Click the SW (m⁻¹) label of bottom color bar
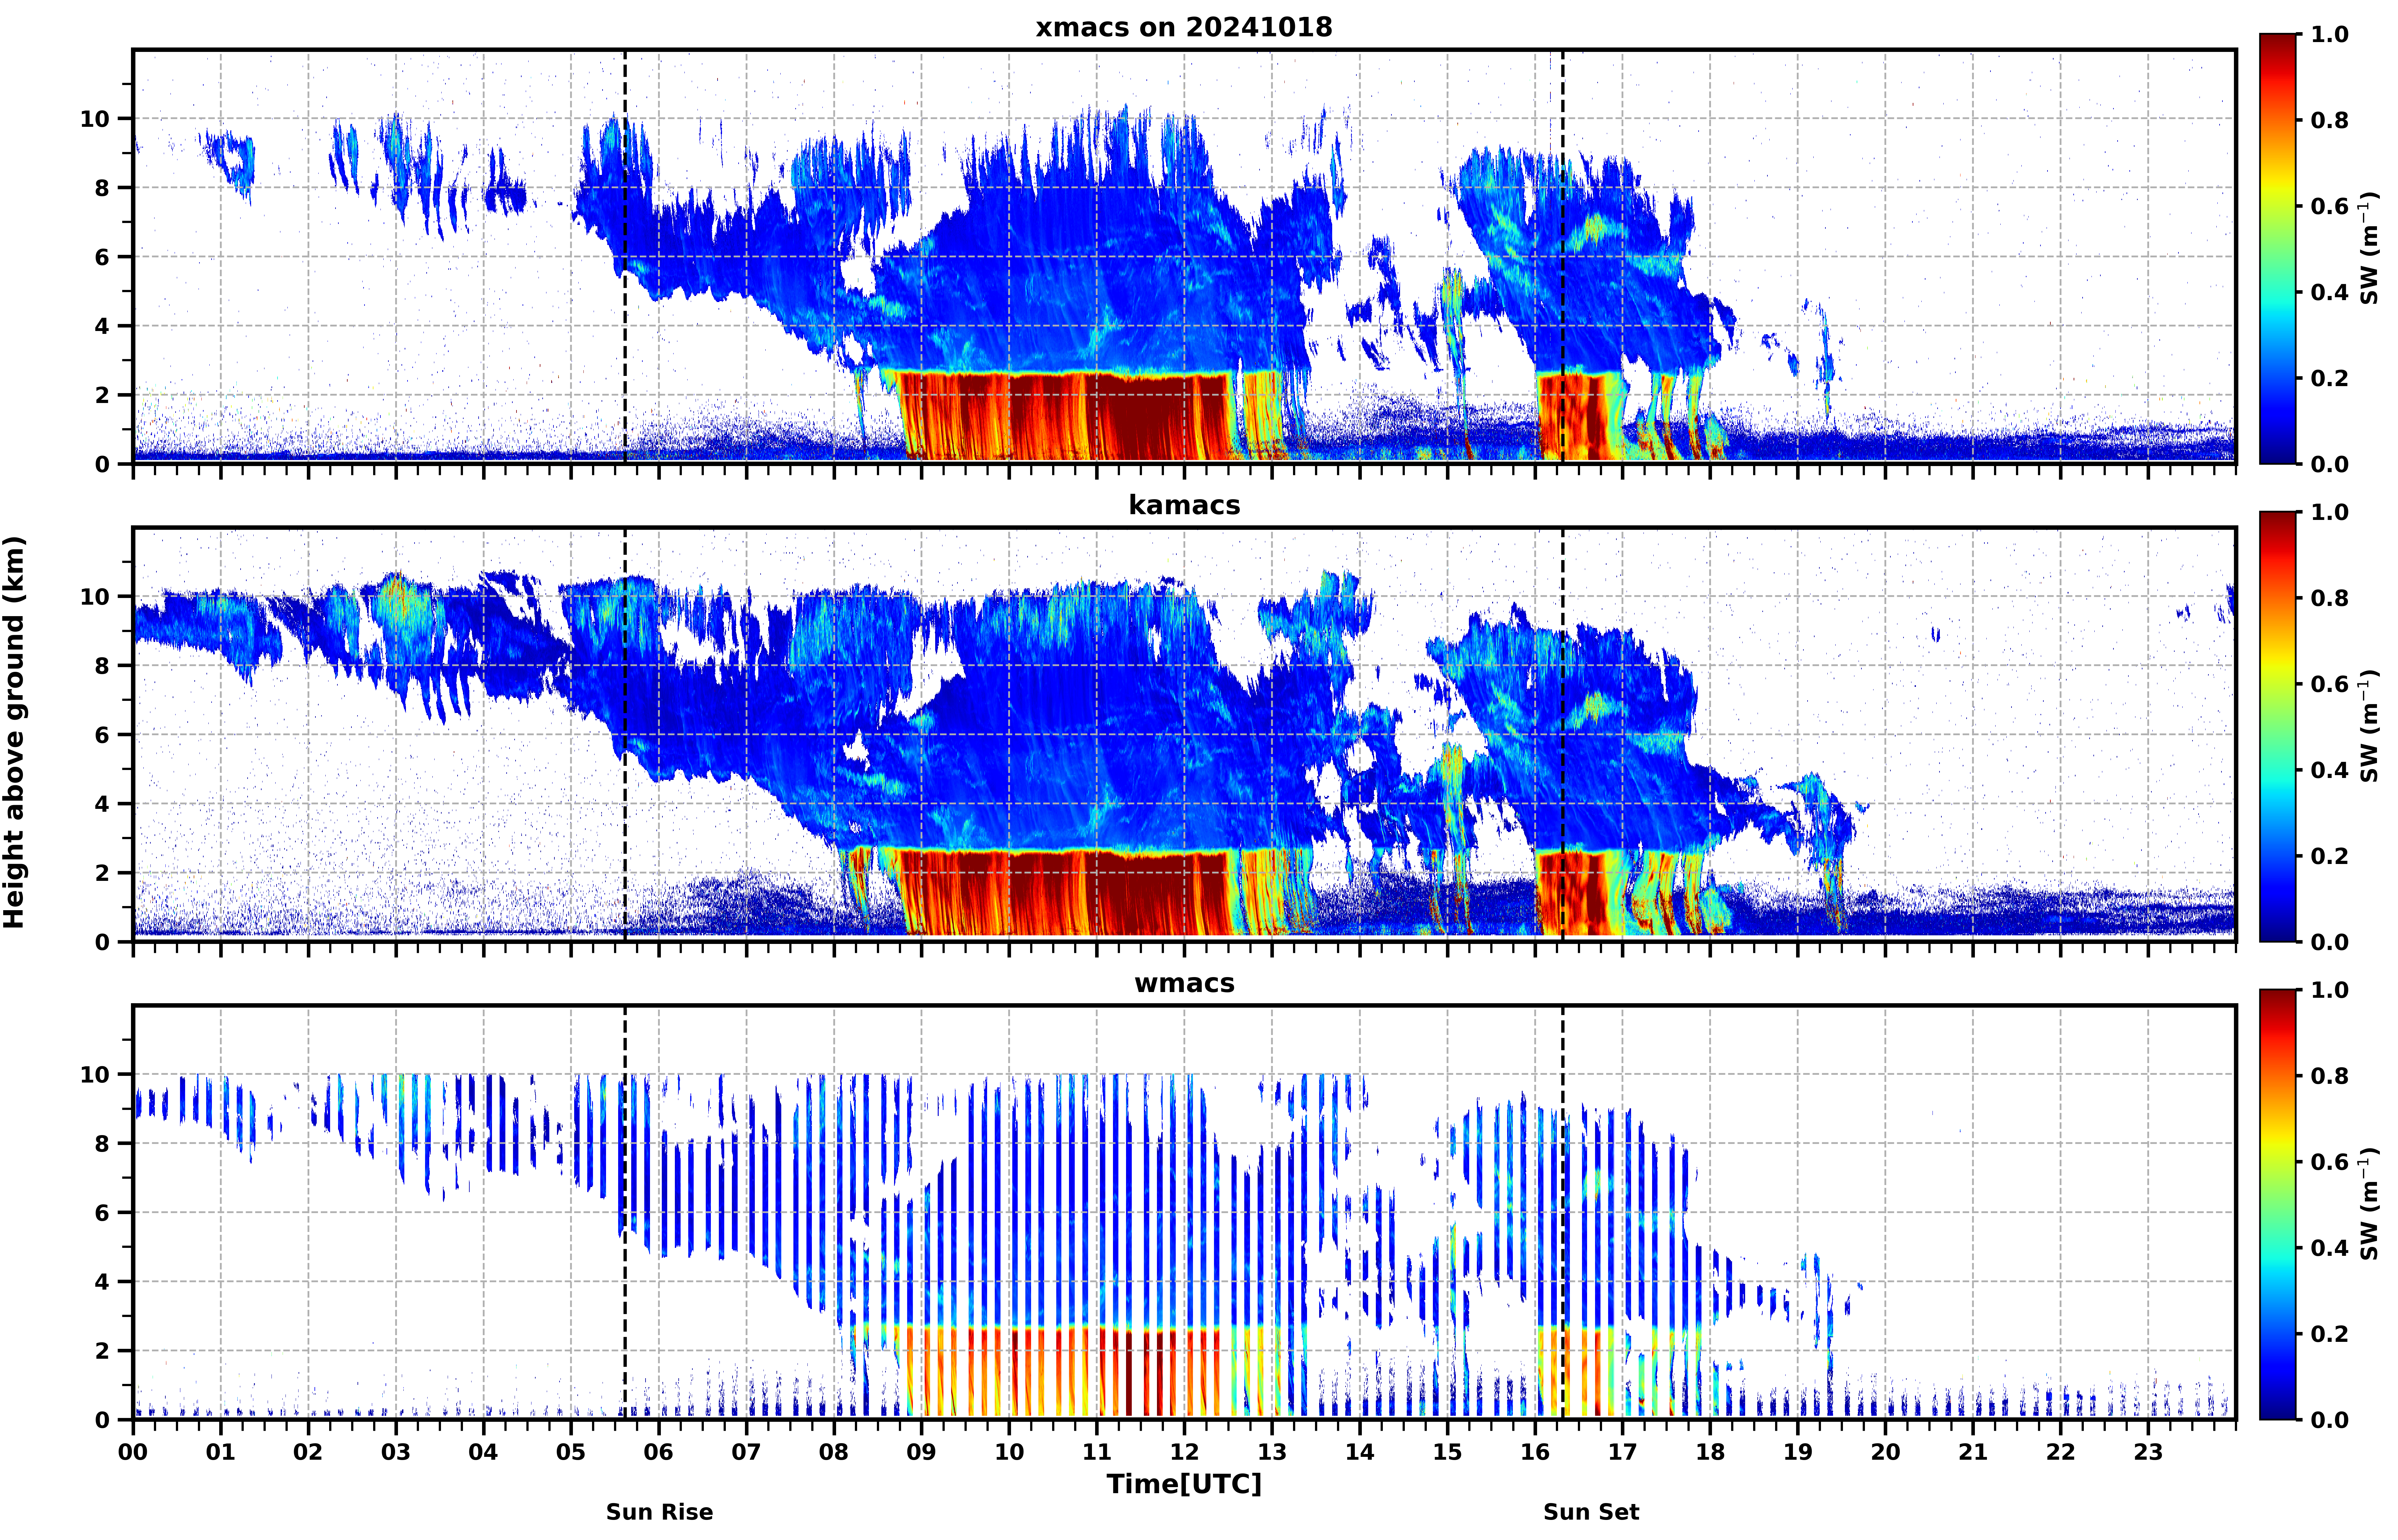 (2369, 1205)
